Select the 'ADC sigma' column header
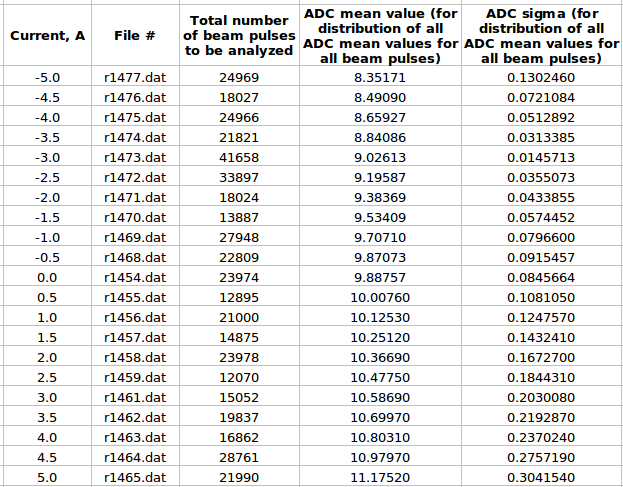The width and height of the screenshot is (623, 487). [542, 36]
